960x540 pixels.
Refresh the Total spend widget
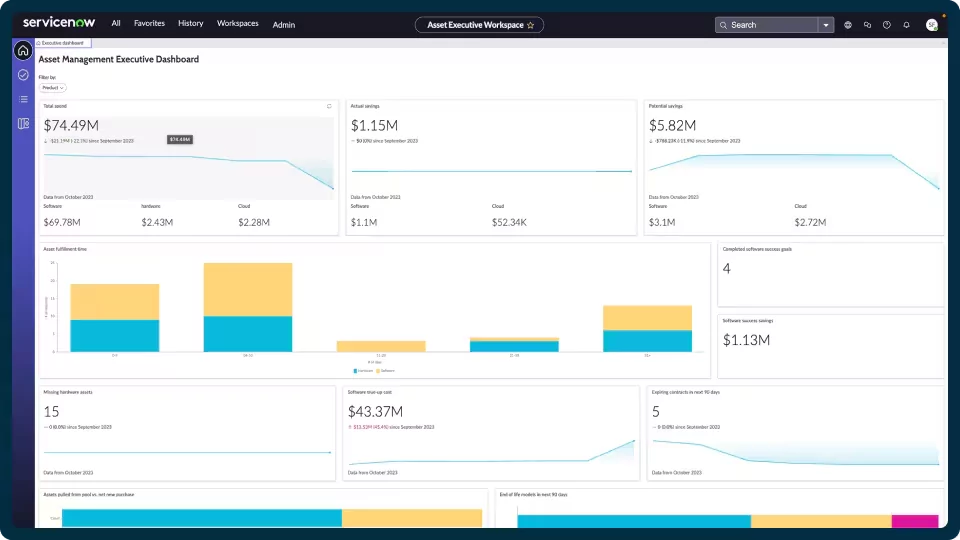coord(329,106)
